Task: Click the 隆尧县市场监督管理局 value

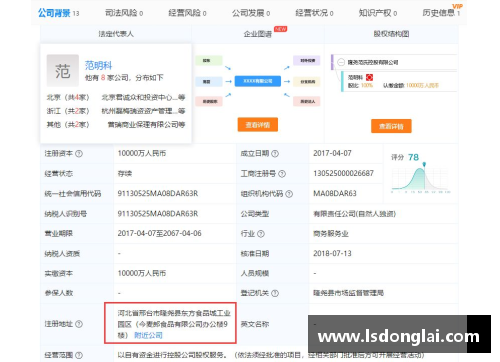Action: (348, 293)
